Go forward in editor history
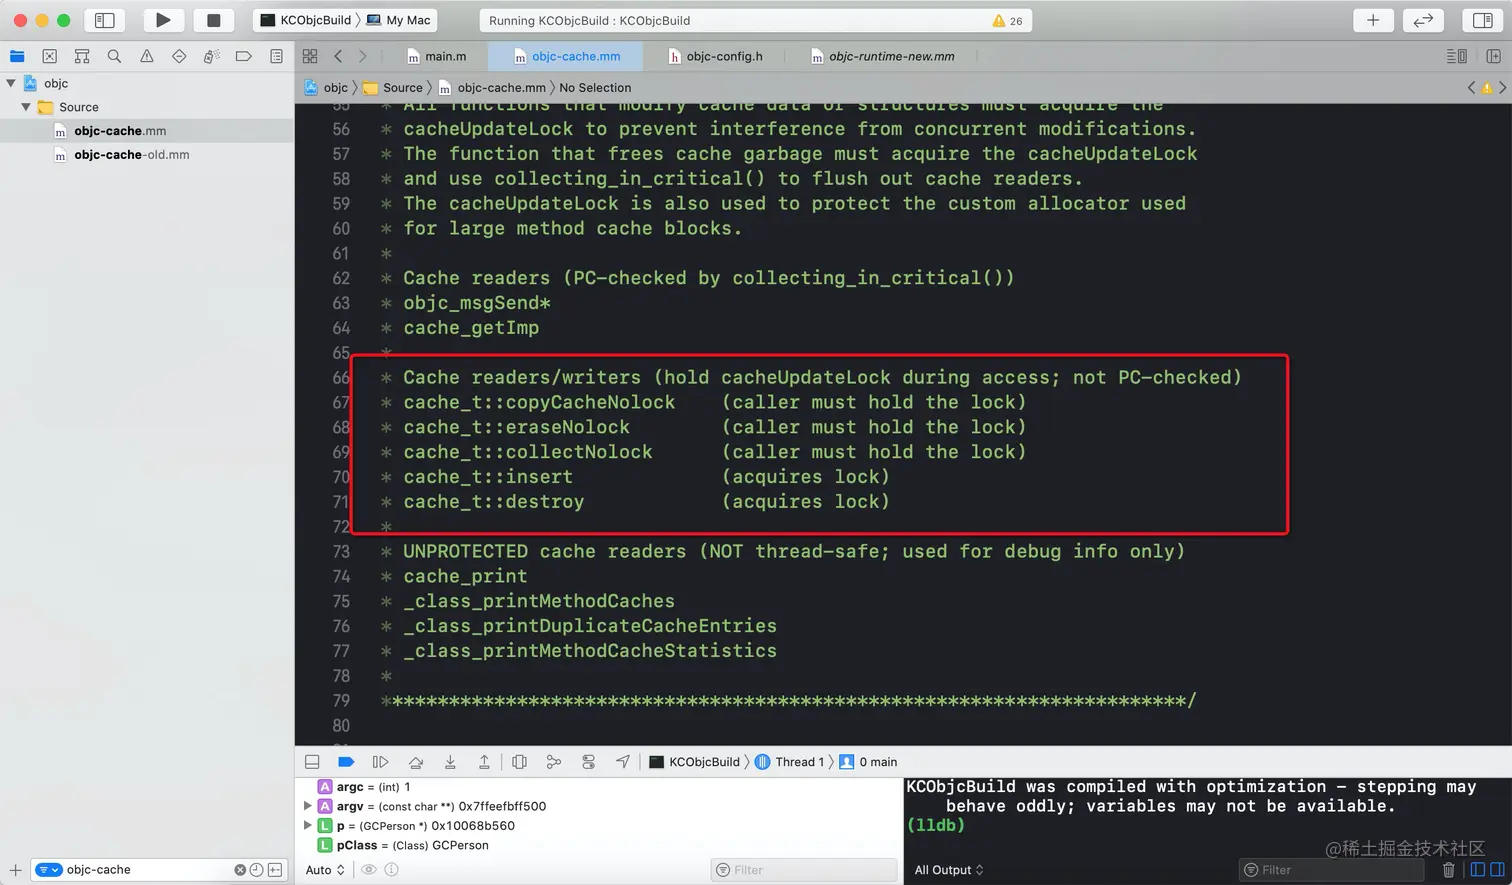The image size is (1512, 885). tap(362, 56)
